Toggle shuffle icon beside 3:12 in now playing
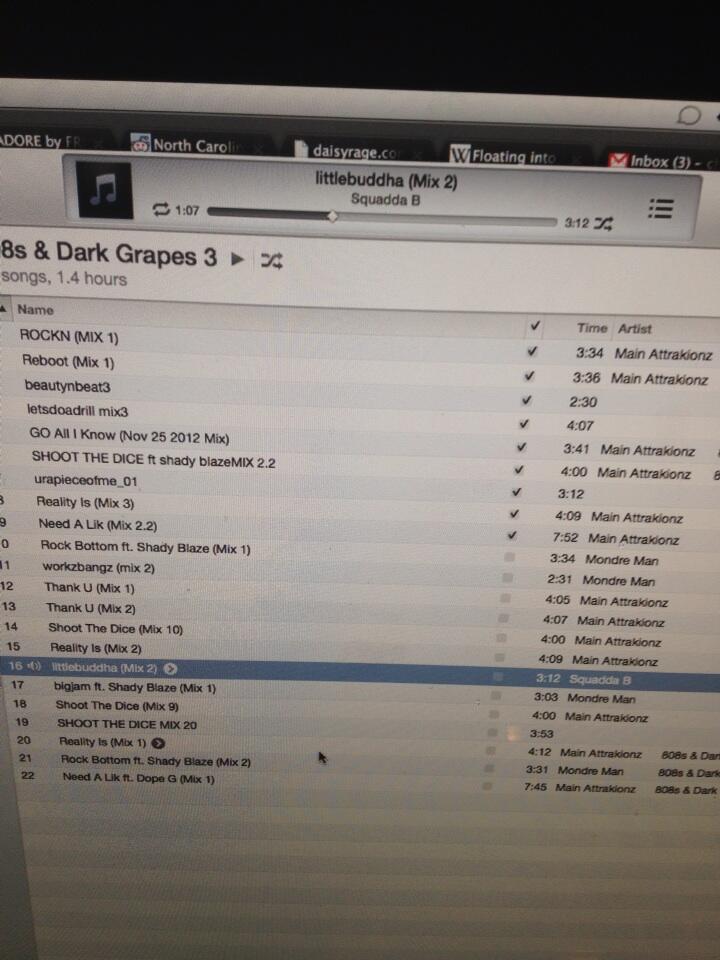The width and height of the screenshot is (720, 960). point(603,224)
